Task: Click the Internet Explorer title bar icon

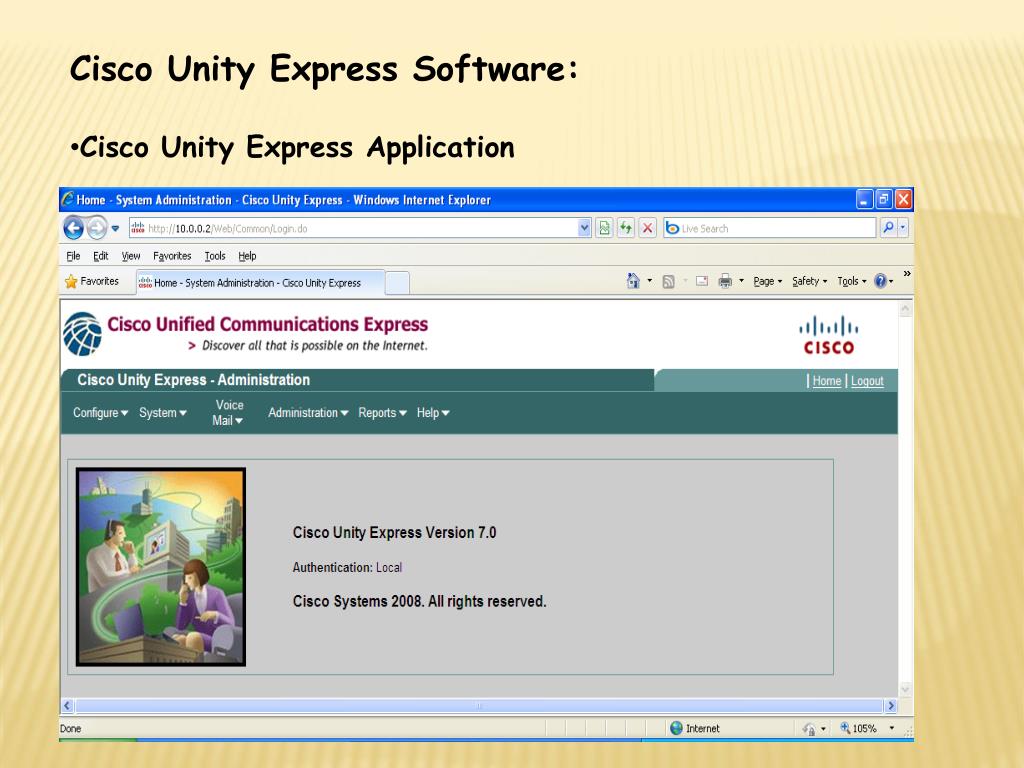Action: (x=67, y=199)
